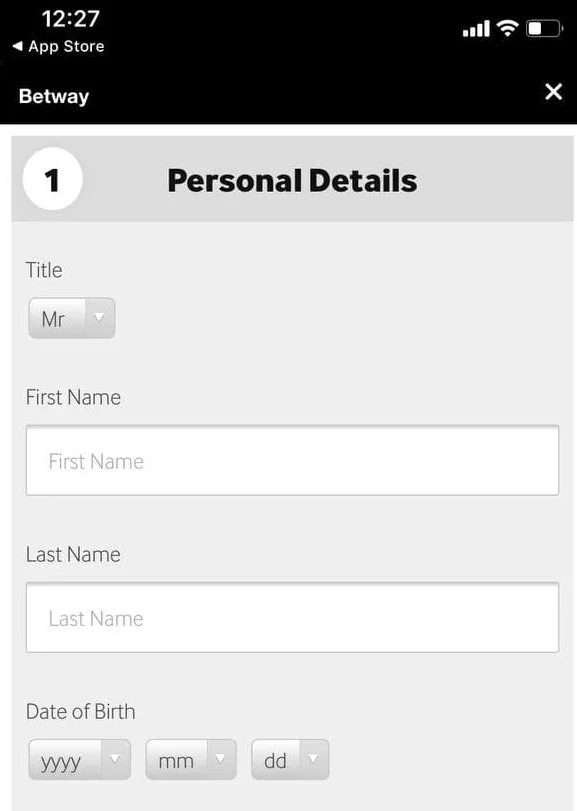Close the Betway registration form
The height and width of the screenshot is (811, 577).
[x=553, y=92]
